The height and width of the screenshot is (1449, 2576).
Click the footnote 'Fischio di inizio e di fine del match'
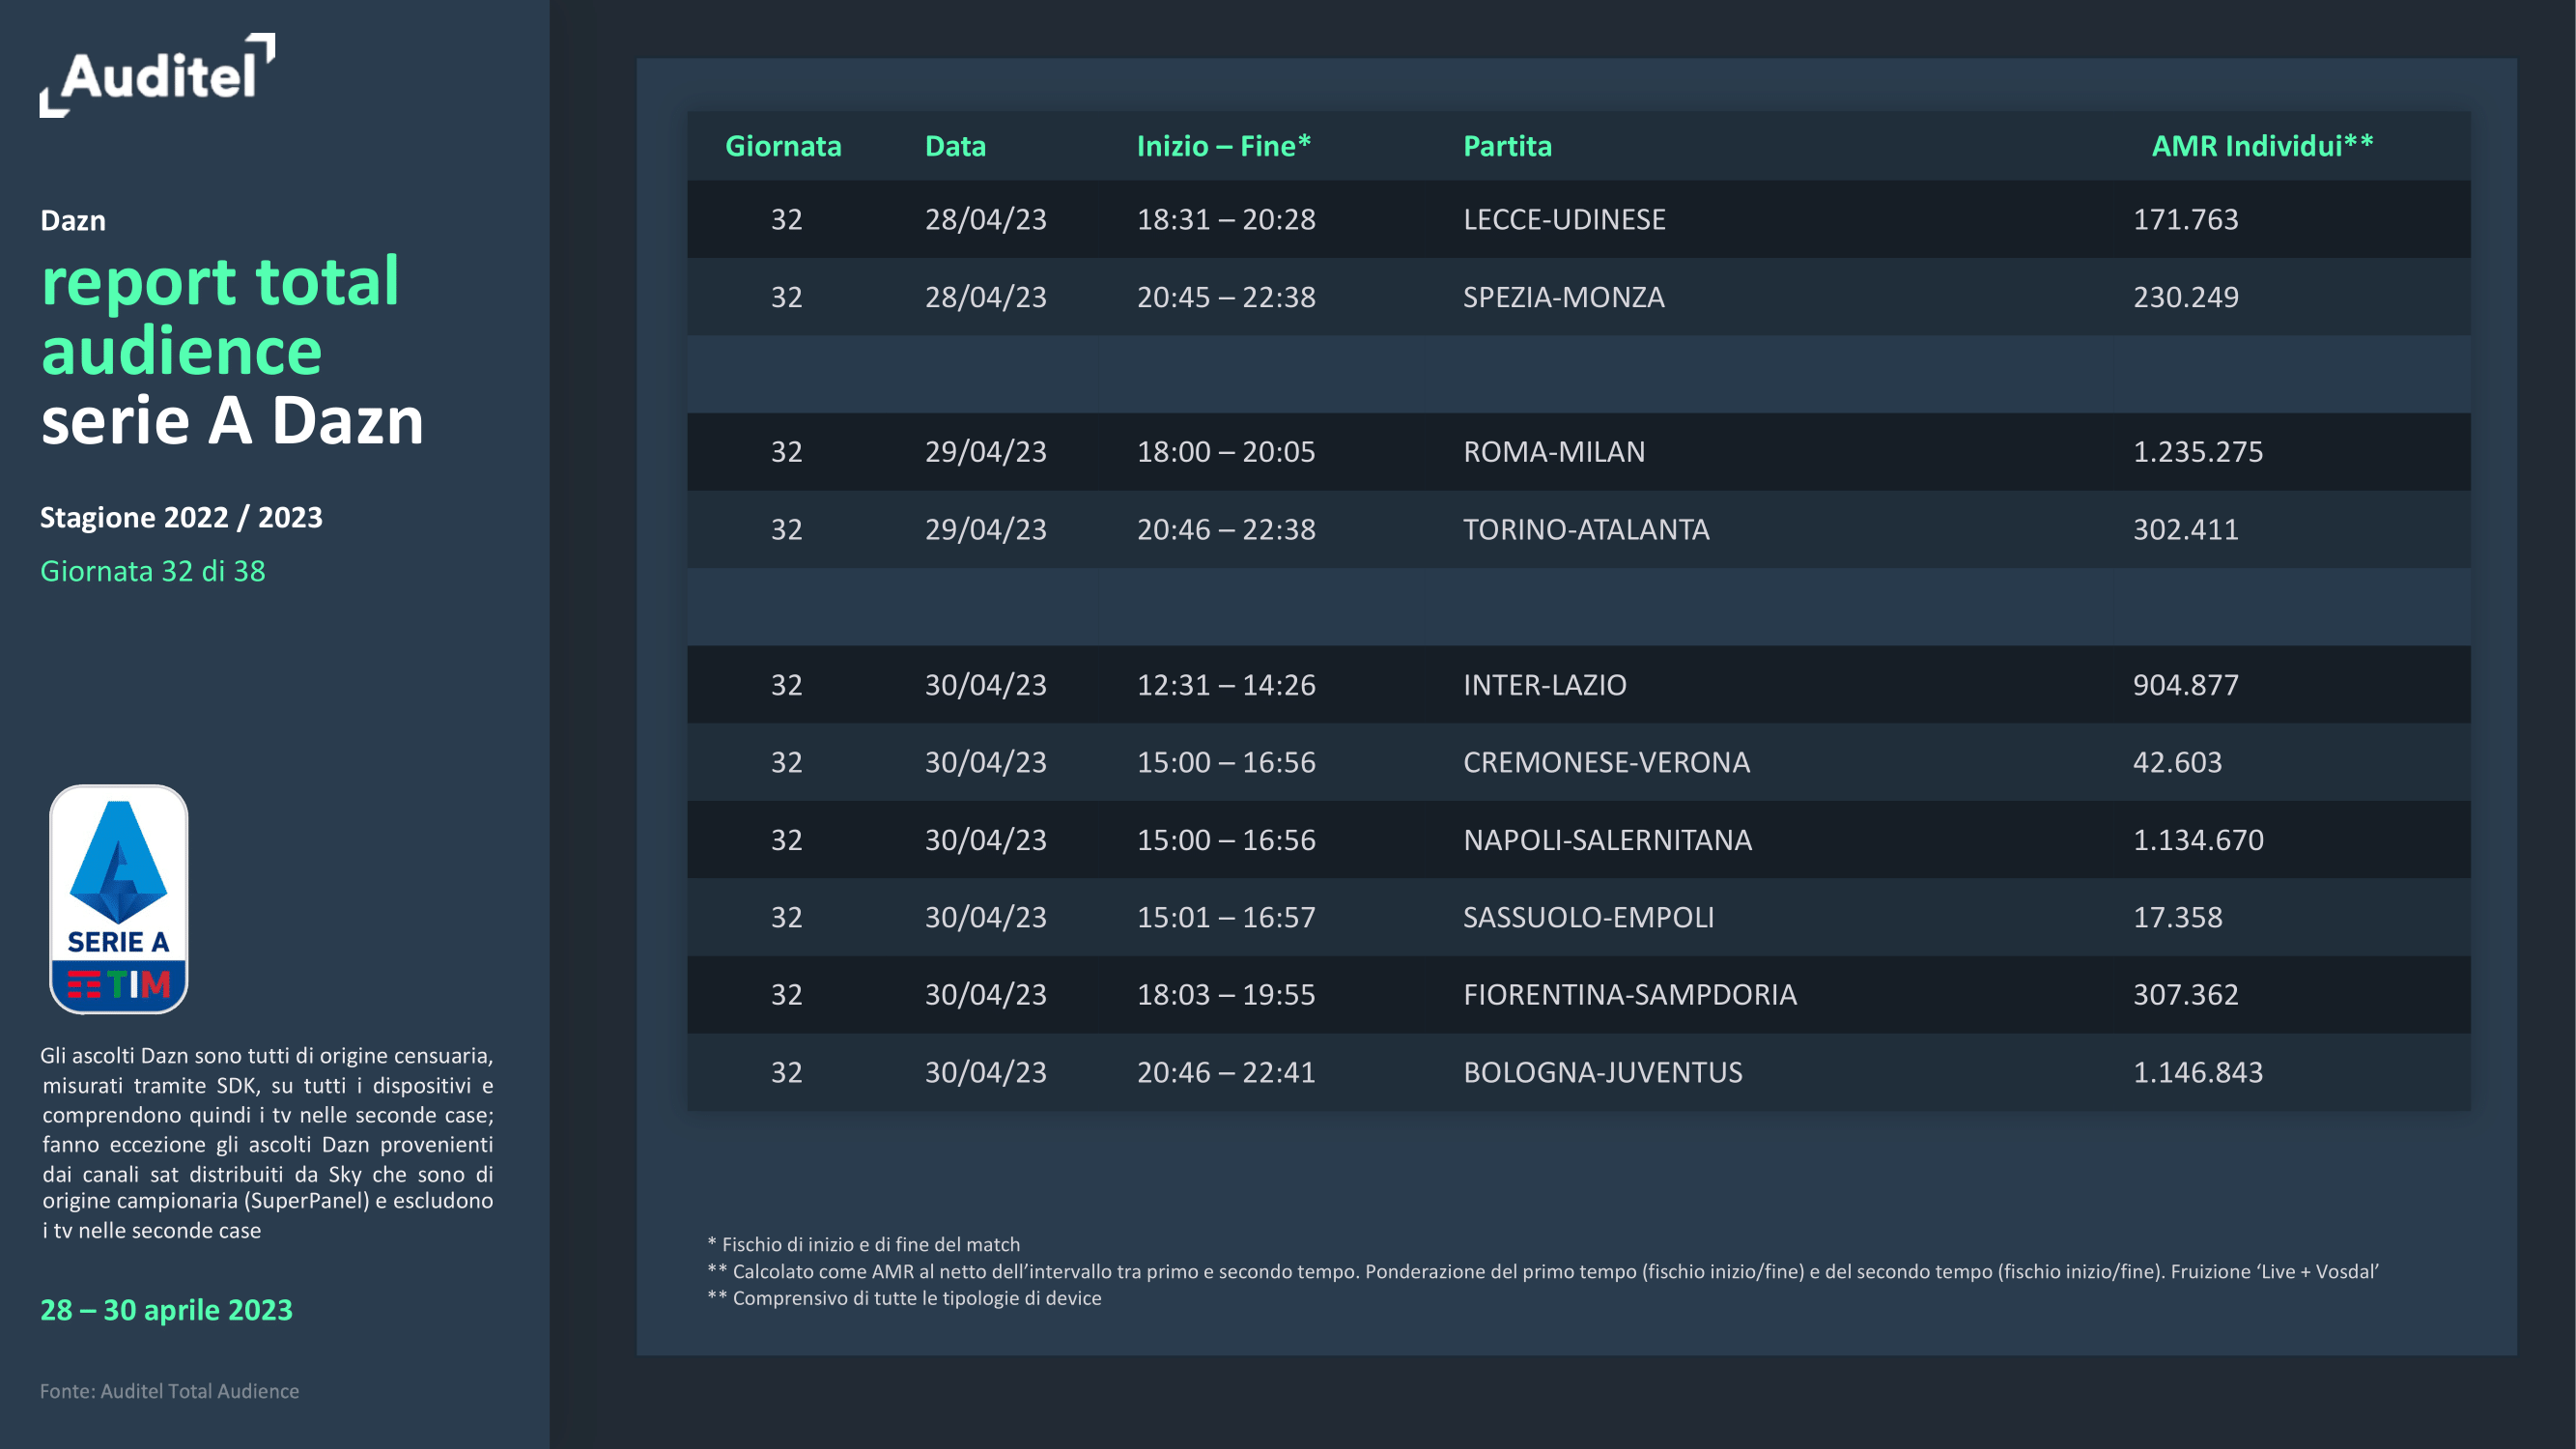pyautogui.click(x=864, y=1244)
